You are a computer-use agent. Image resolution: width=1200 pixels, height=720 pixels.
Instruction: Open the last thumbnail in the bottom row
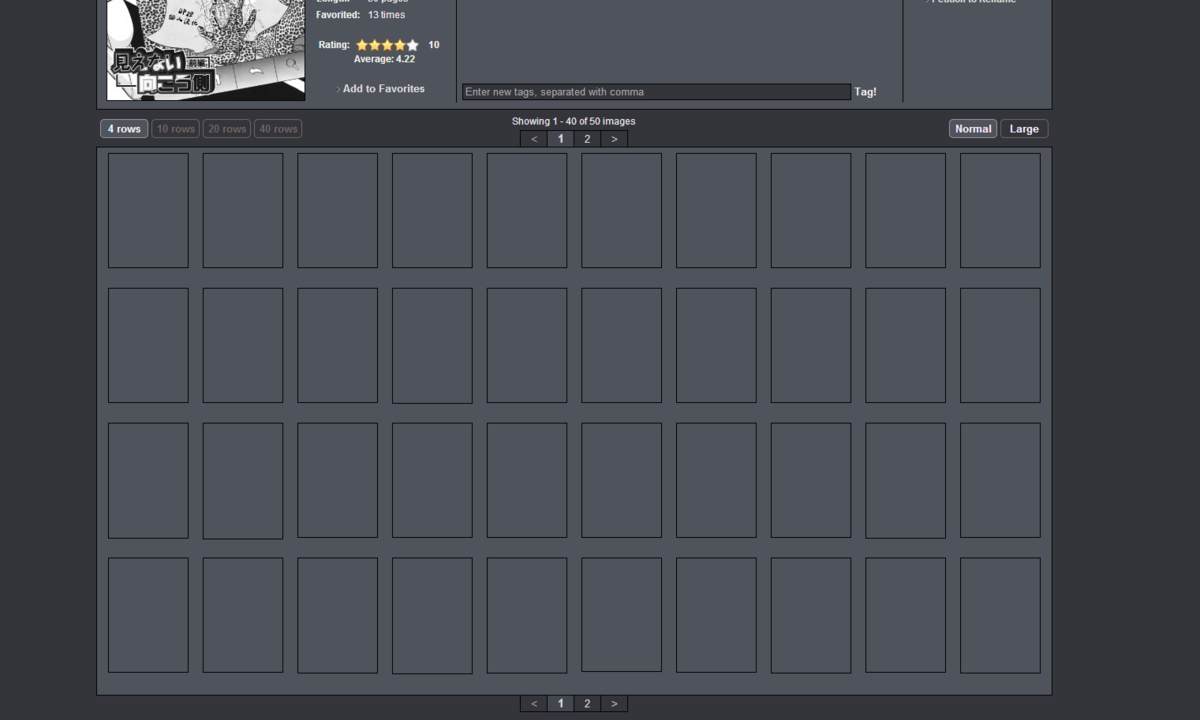[x=1000, y=615]
